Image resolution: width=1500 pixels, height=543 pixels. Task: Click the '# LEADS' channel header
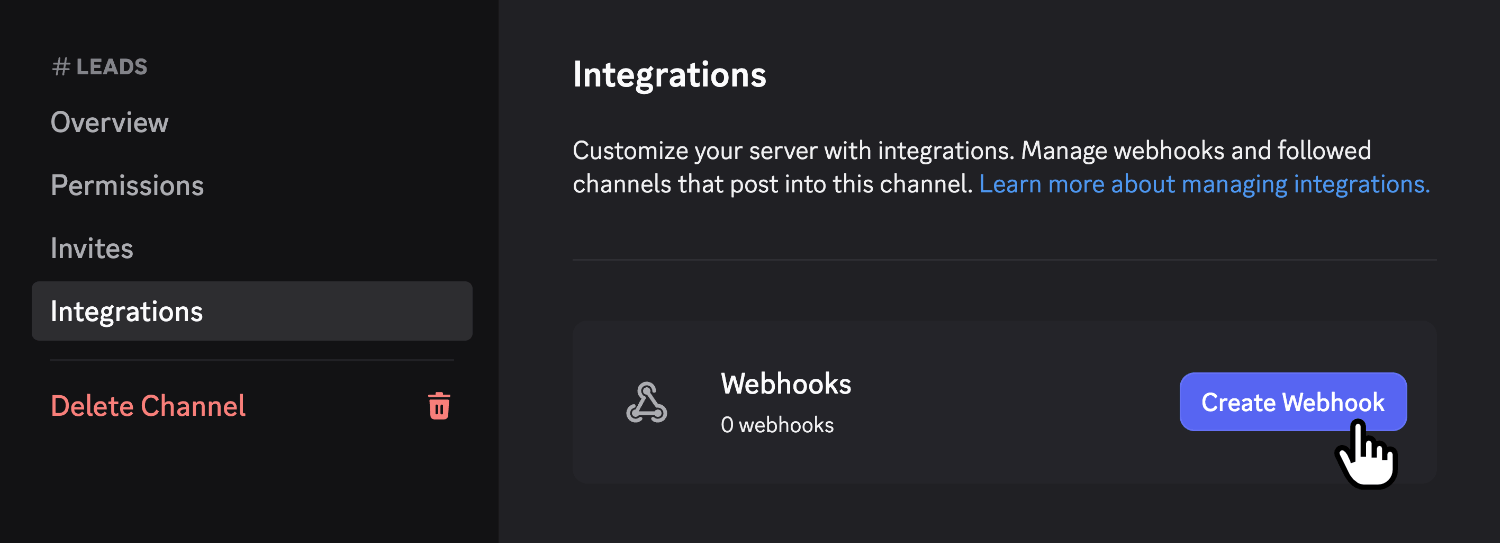click(99, 67)
